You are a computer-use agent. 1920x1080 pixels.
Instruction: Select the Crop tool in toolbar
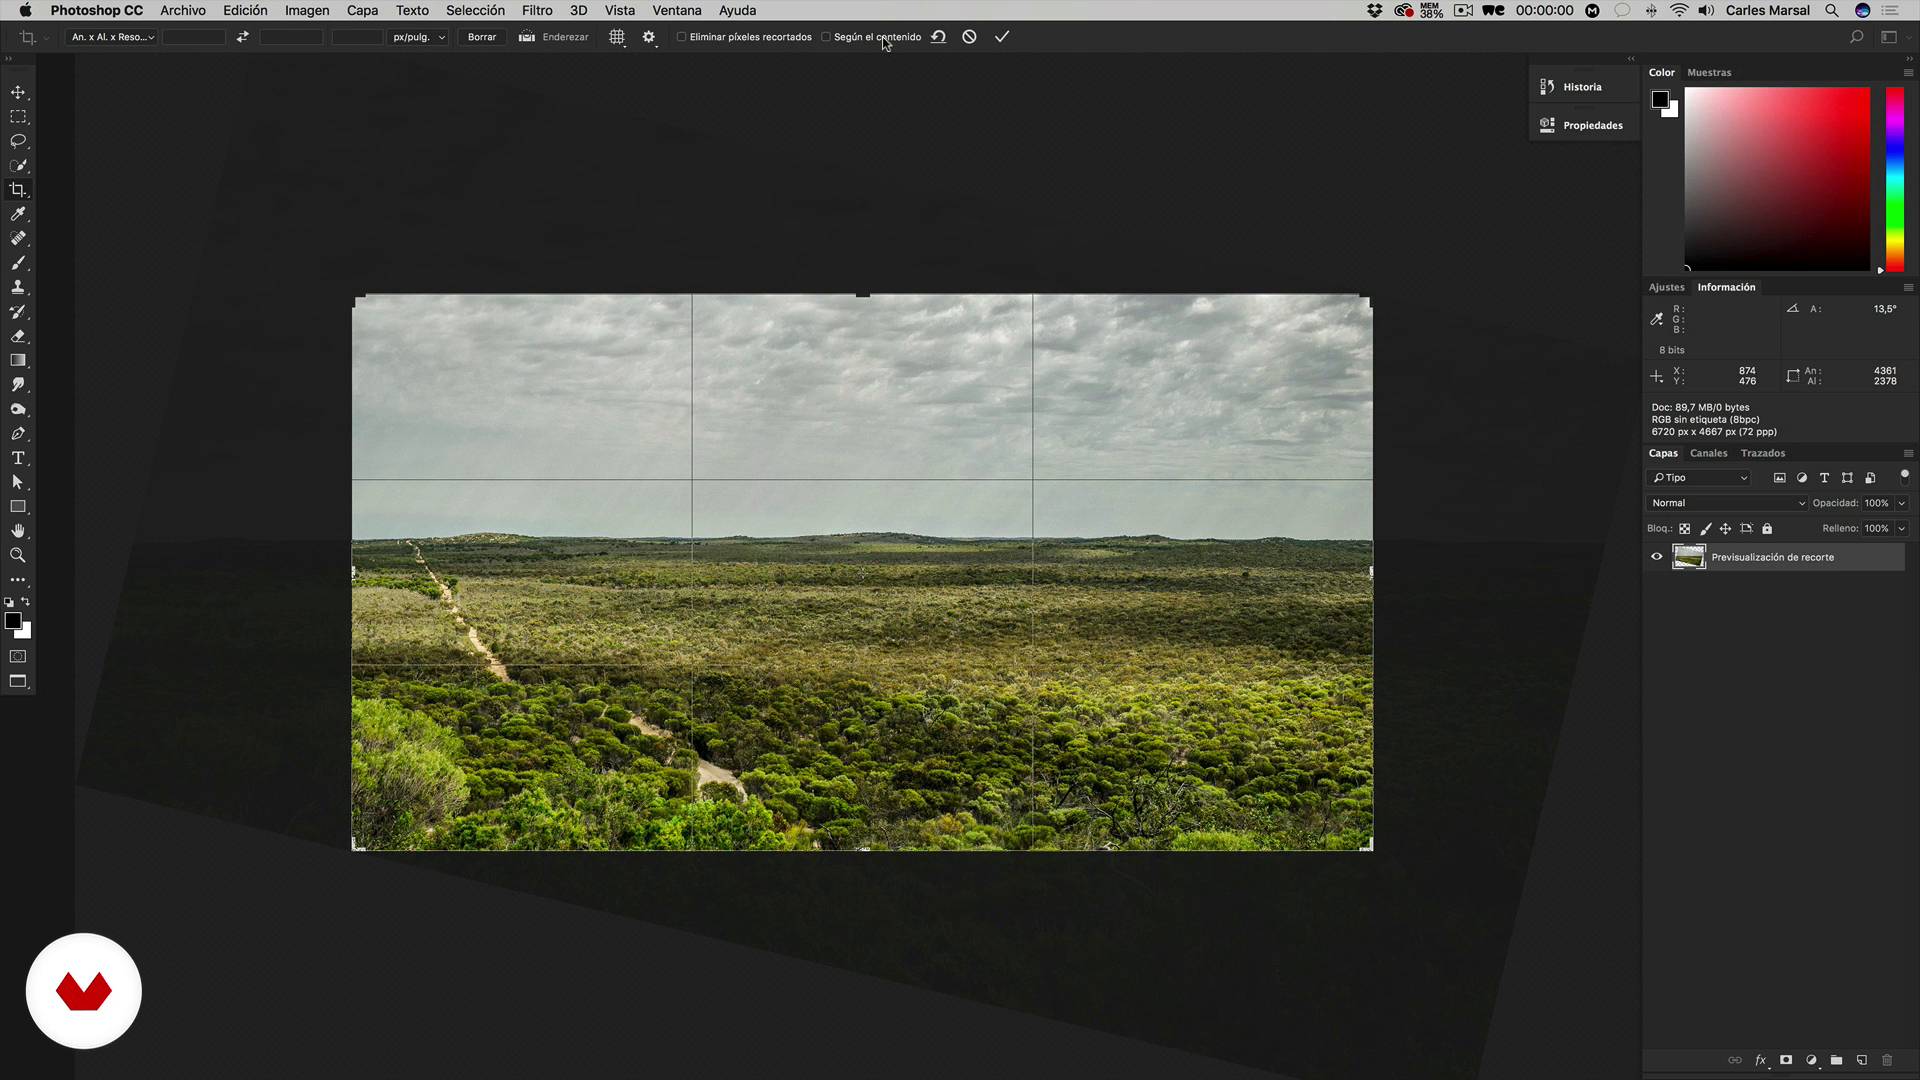click(x=18, y=190)
